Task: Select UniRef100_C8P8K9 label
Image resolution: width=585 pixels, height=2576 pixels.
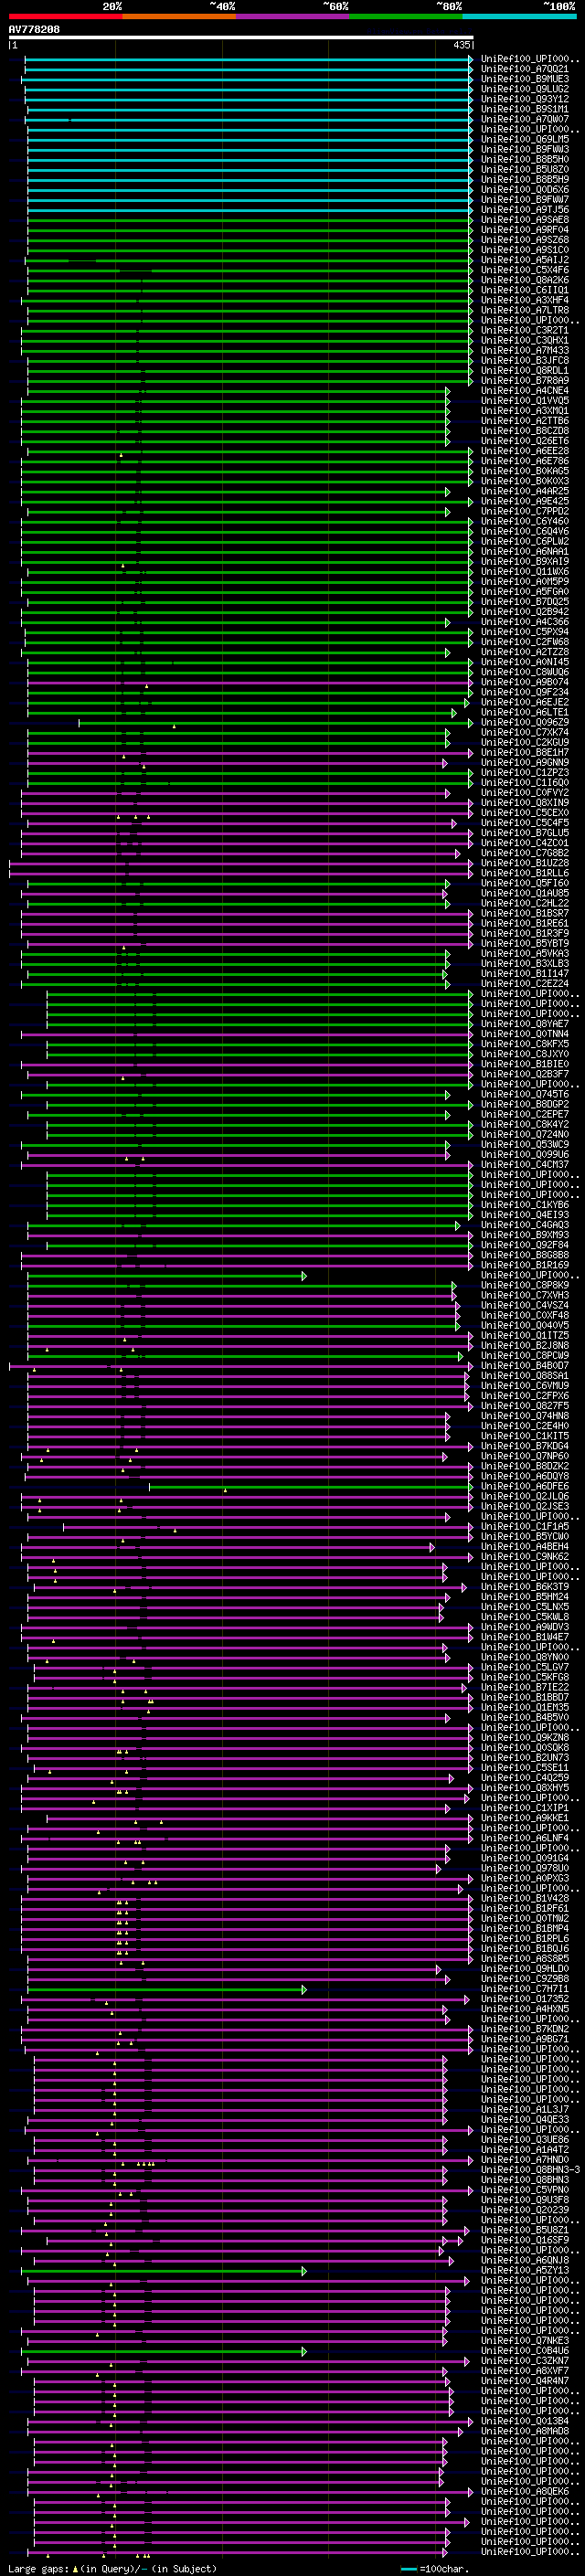Action: click(x=525, y=1285)
